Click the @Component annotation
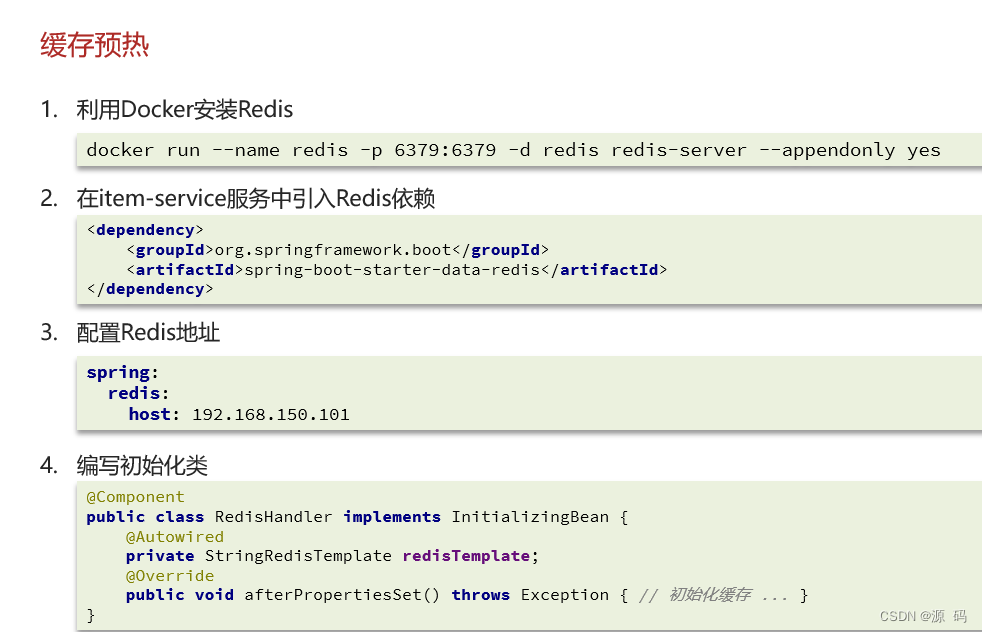This screenshot has width=982, height=632. tap(135, 497)
